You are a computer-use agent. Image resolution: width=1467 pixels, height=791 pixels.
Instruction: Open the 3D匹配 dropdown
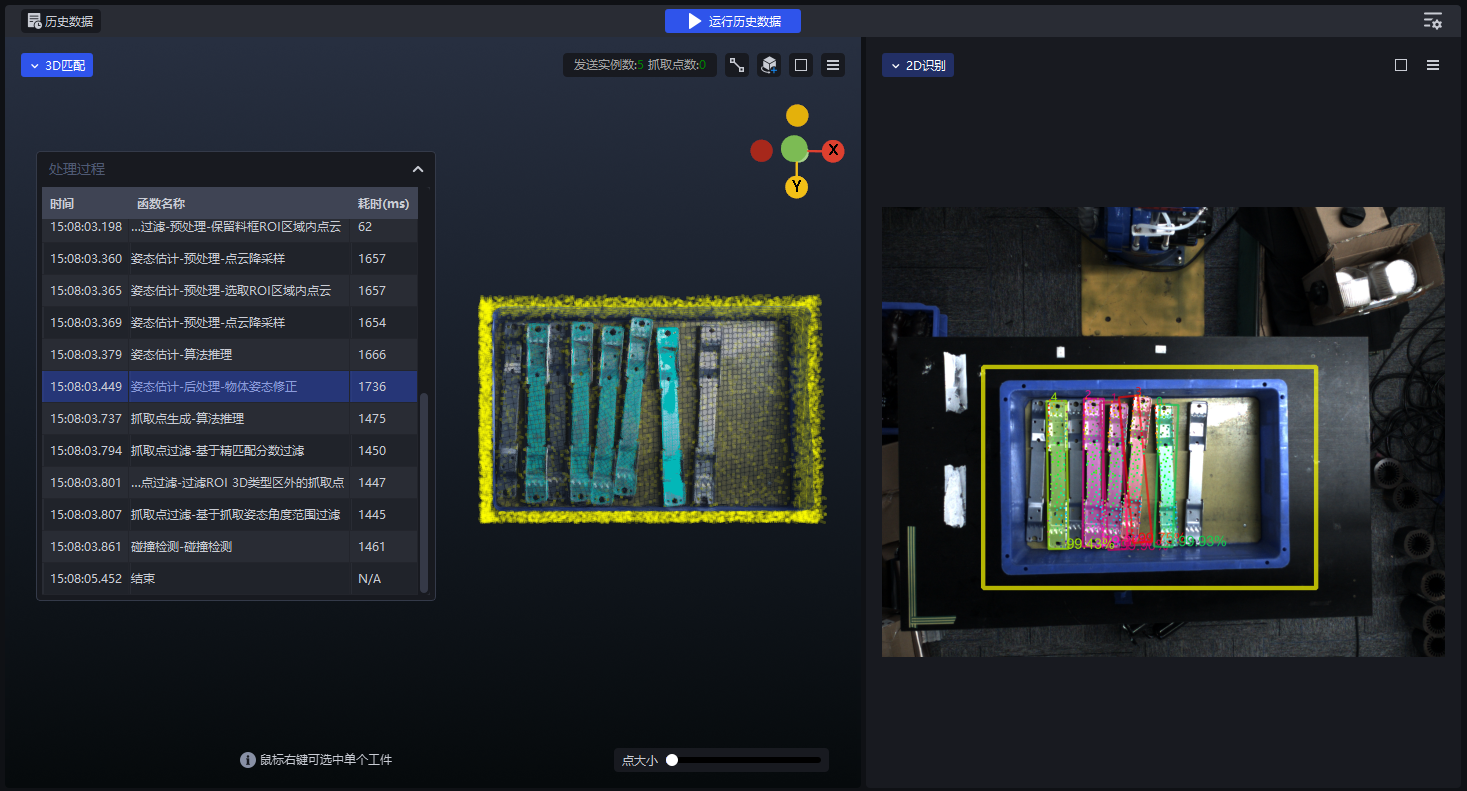[x=57, y=66]
